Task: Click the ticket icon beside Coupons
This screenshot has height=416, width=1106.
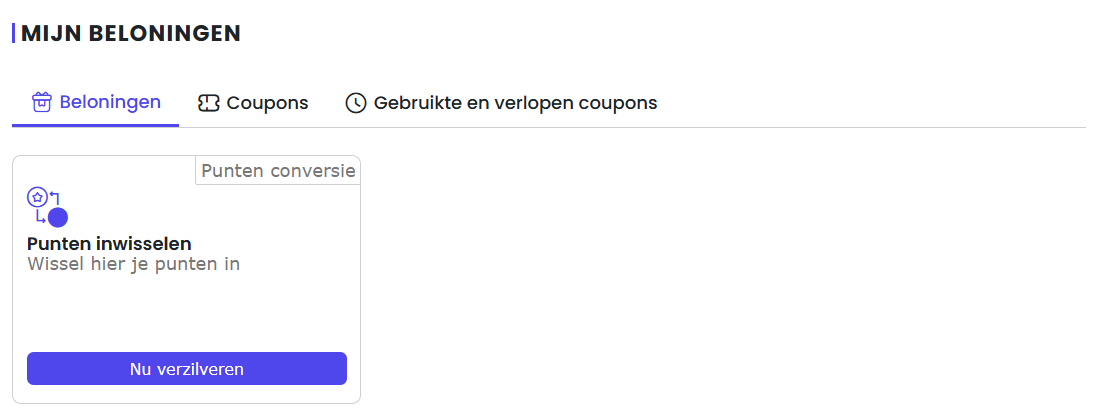Action: 209,104
